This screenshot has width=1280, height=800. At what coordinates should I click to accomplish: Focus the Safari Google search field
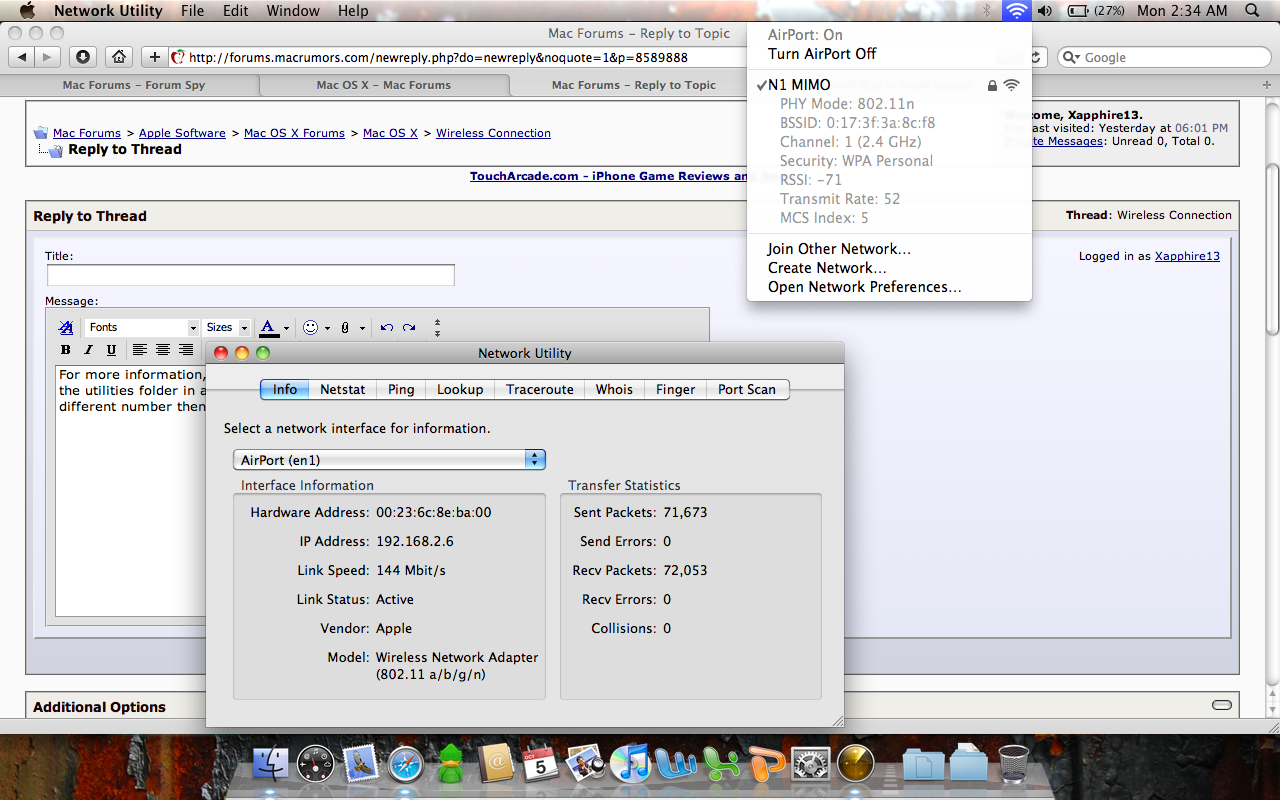pos(1163,57)
